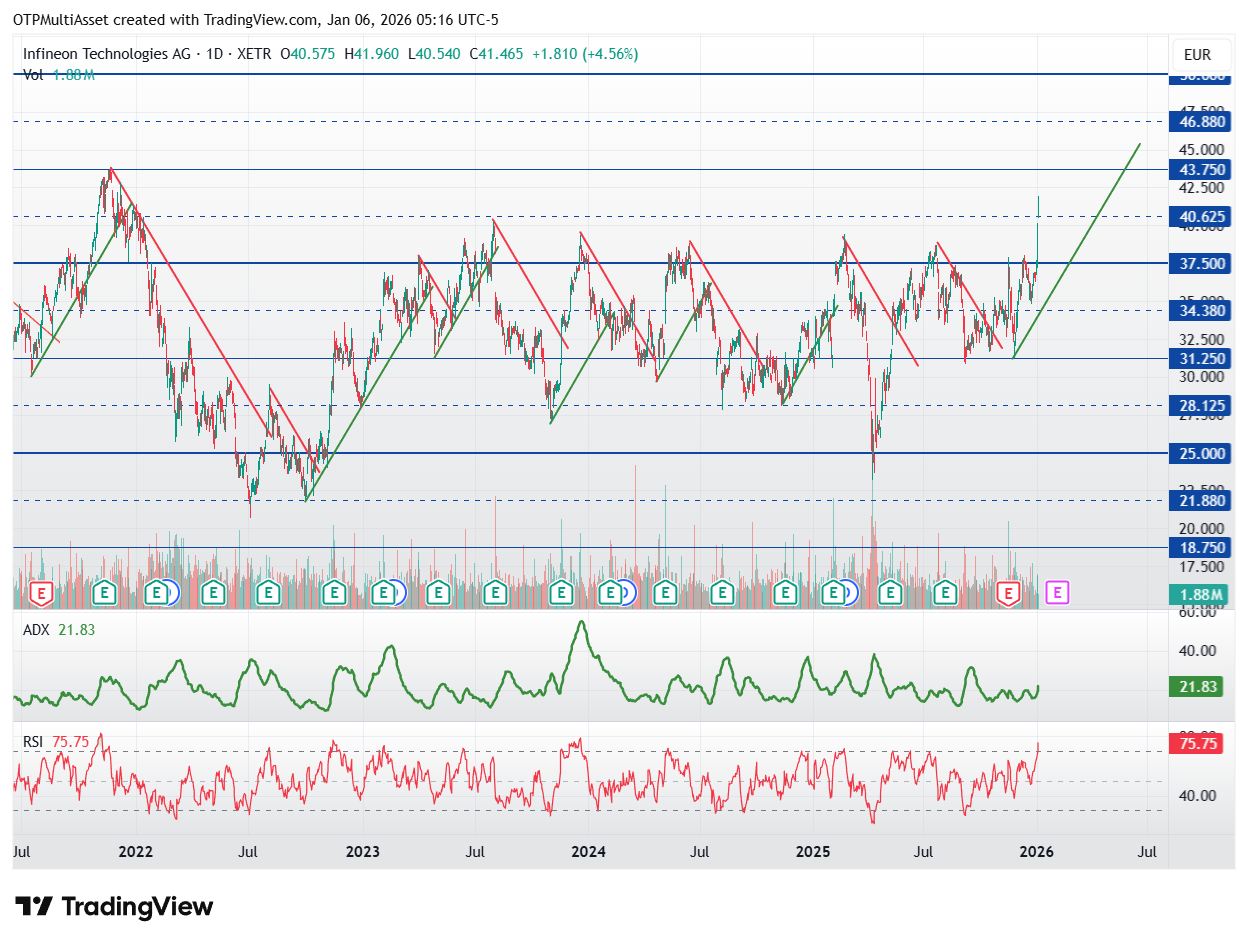Click the EUR currency label
Viewport: 1248px width, 944px height.
(1198, 55)
